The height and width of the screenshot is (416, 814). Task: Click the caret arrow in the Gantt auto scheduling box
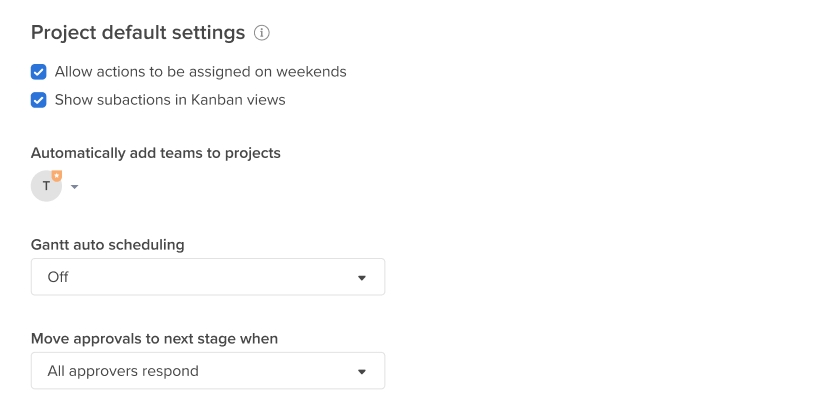click(x=362, y=278)
